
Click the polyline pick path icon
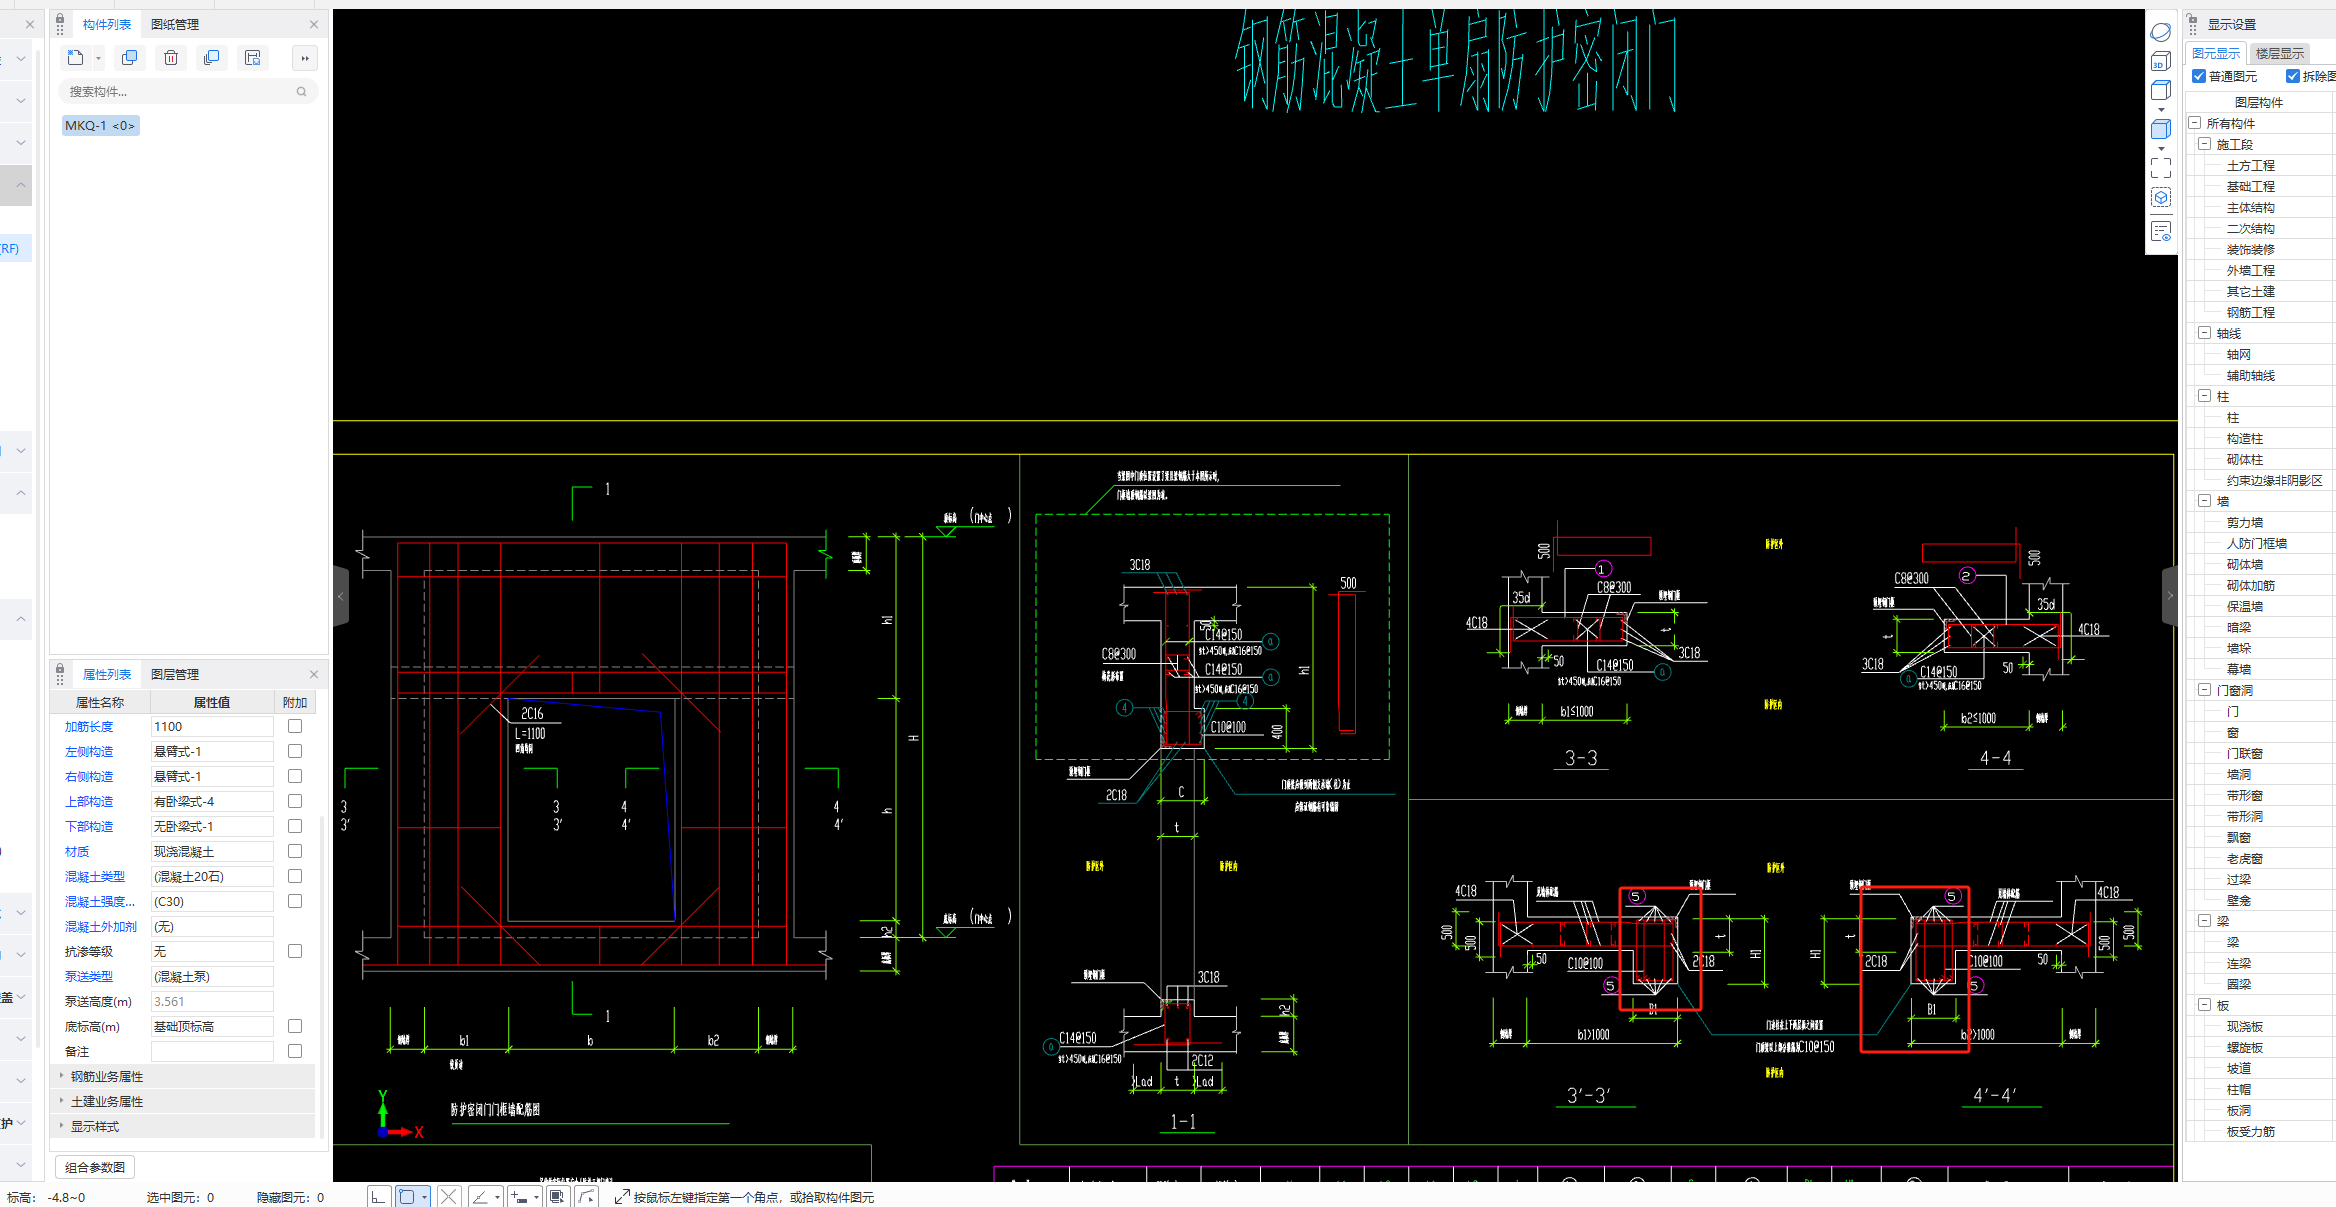pyautogui.click(x=586, y=1197)
